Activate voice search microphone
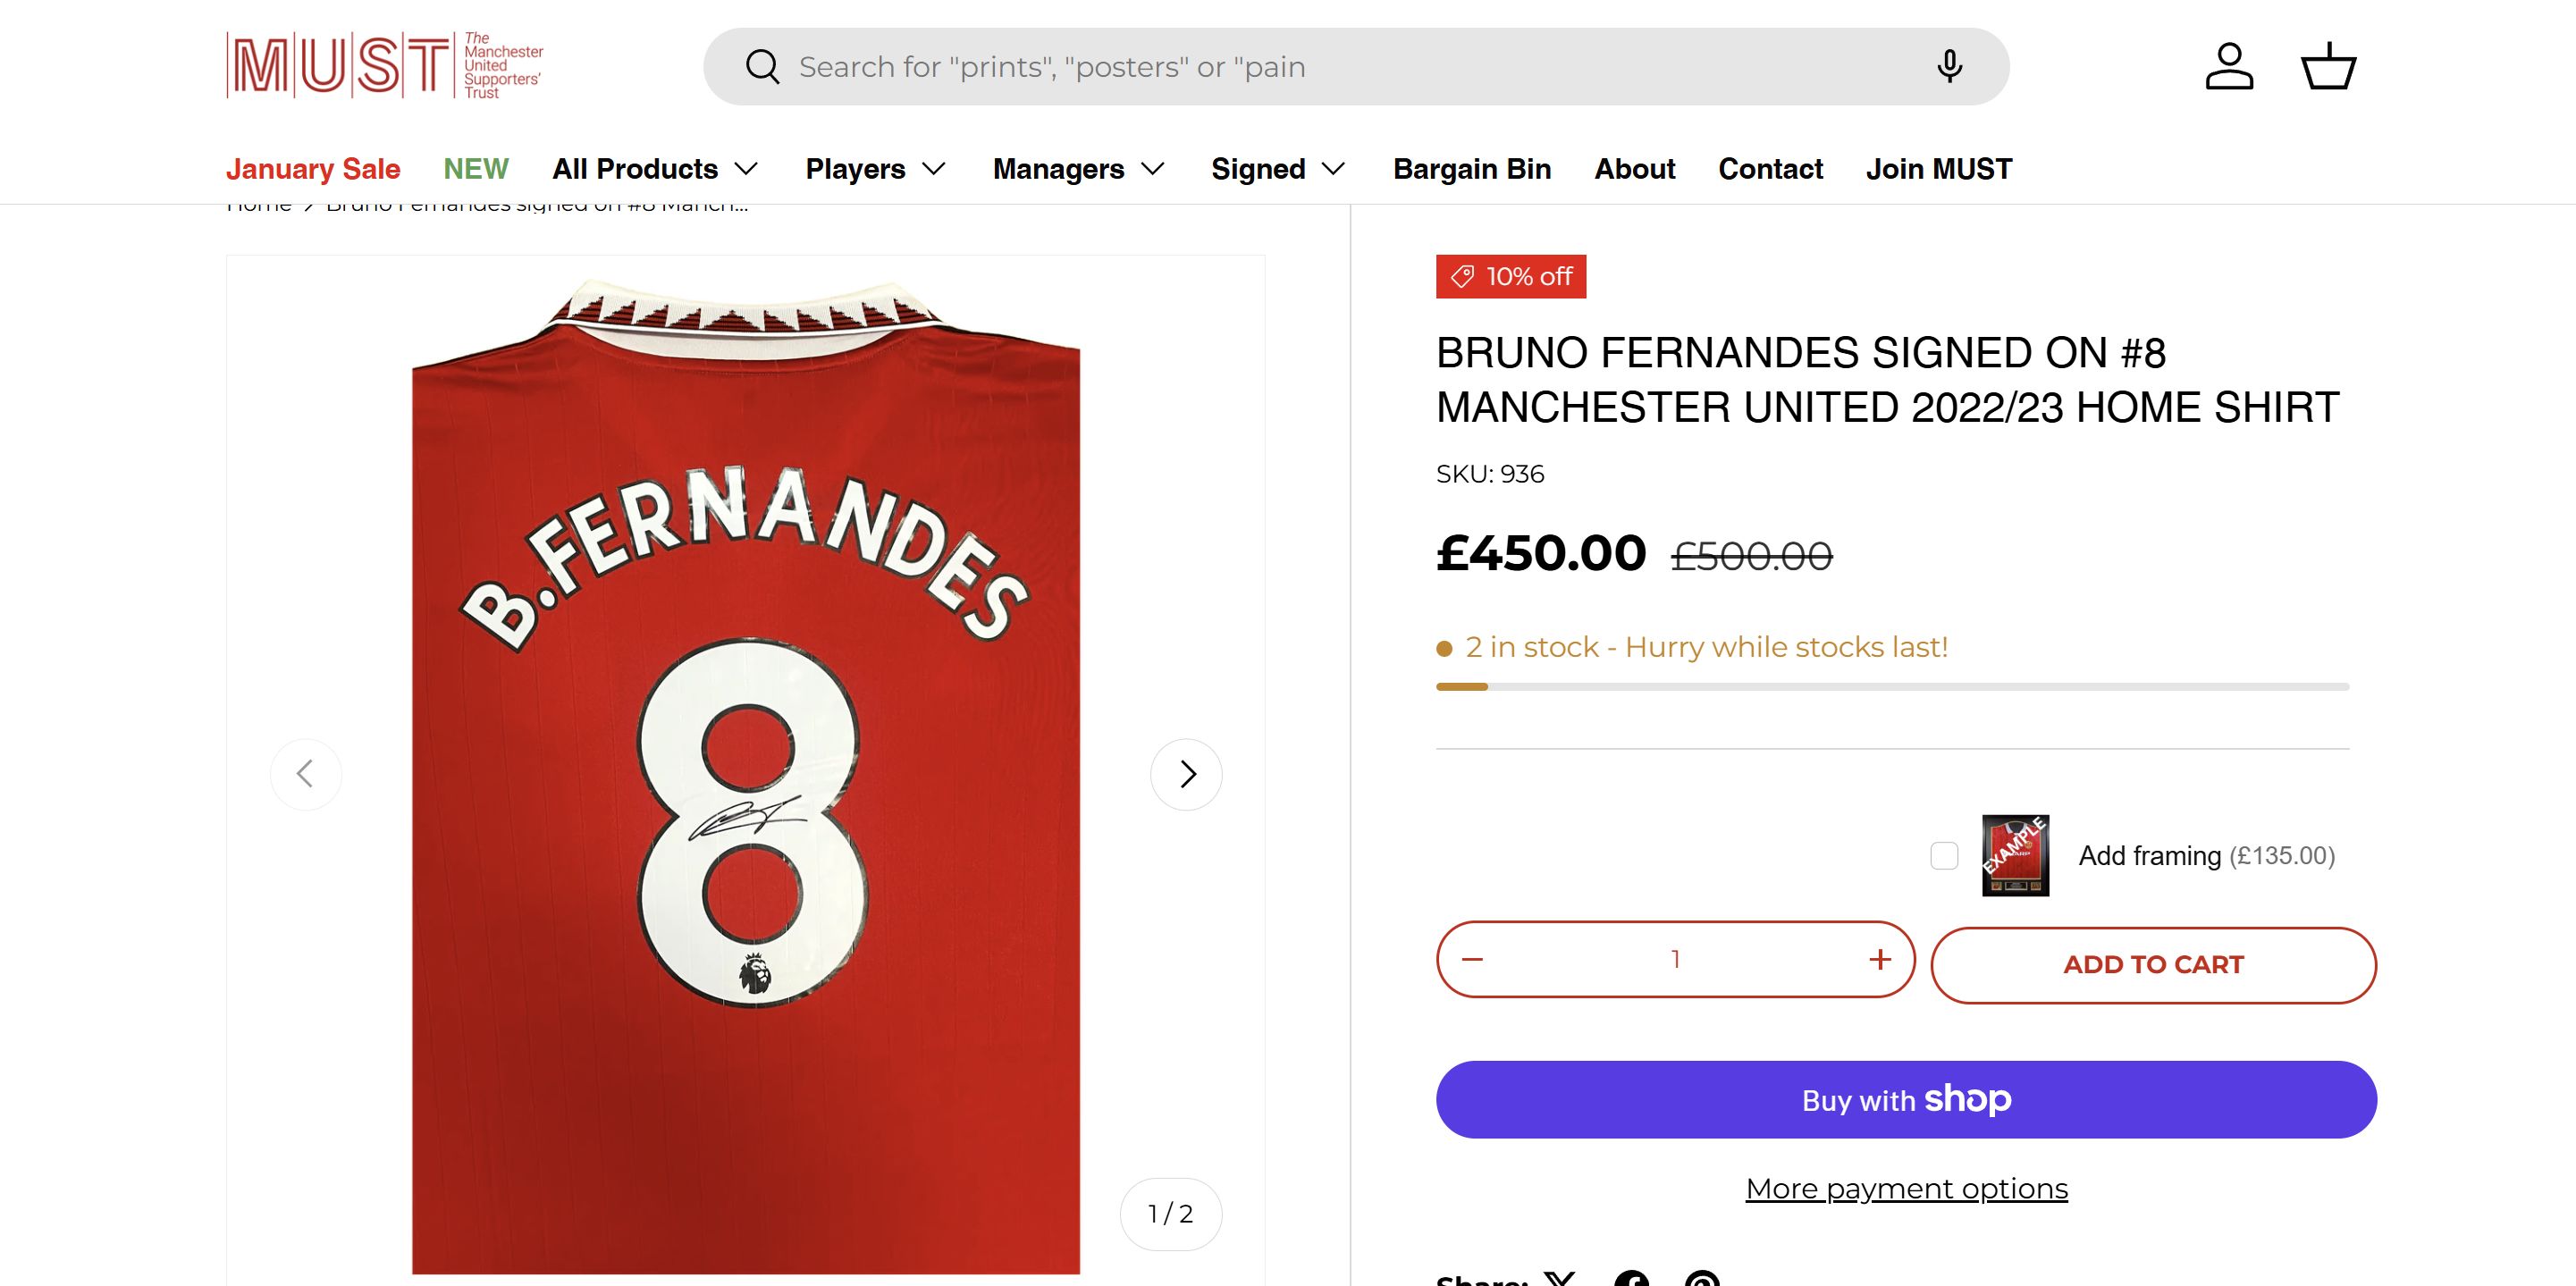This screenshot has height=1286, width=2576. coord(1949,67)
